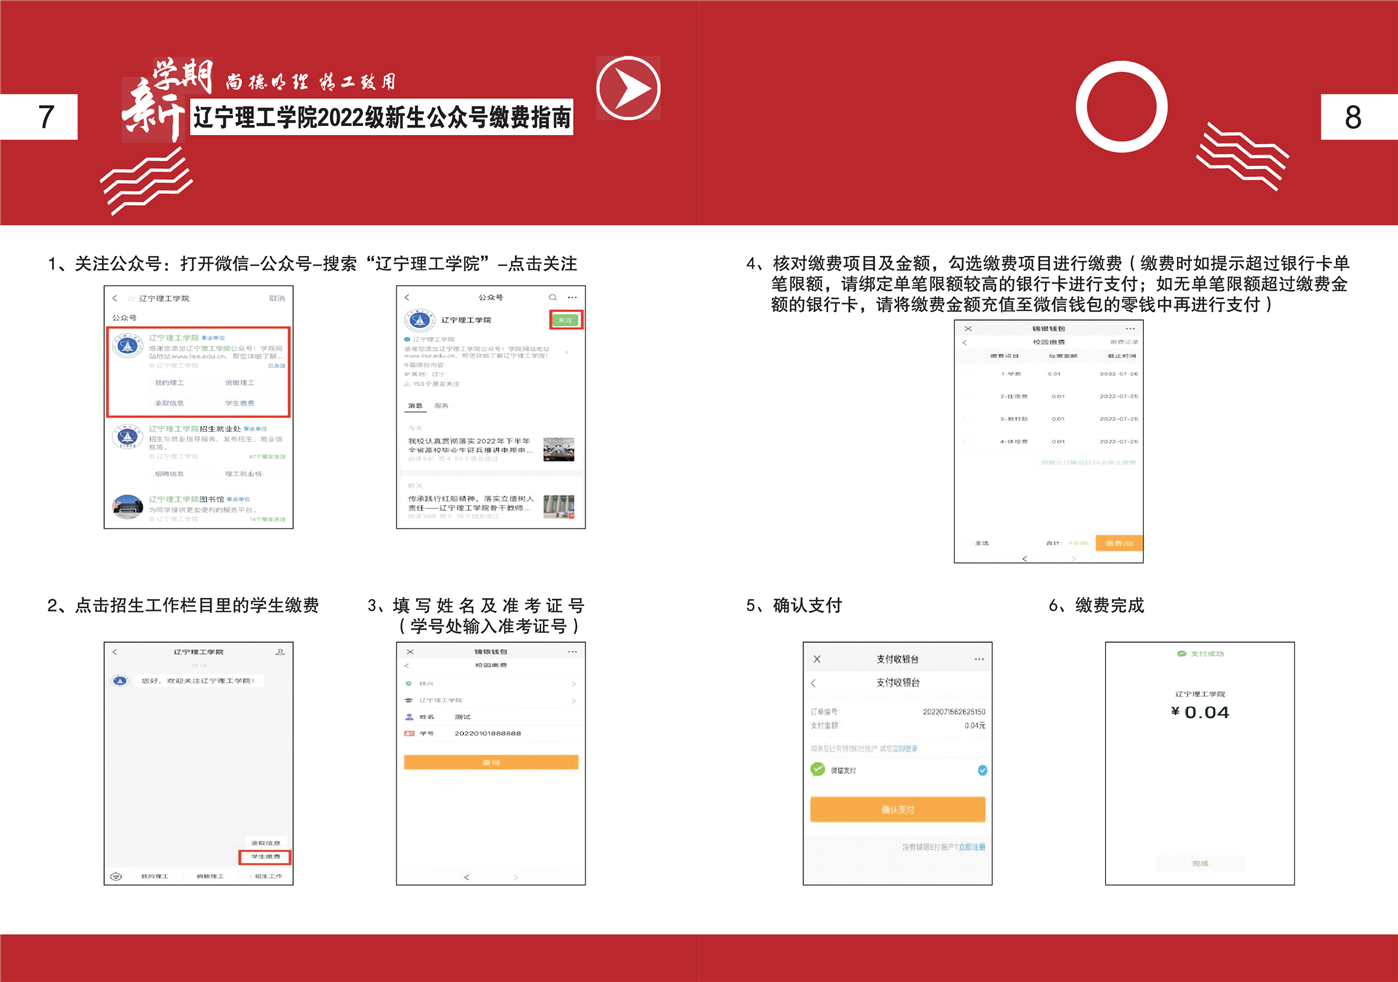Expand the 辽宁理工学院 school selector row
The height and width of the screenshot is (982, 1398).
pos(490,700)
